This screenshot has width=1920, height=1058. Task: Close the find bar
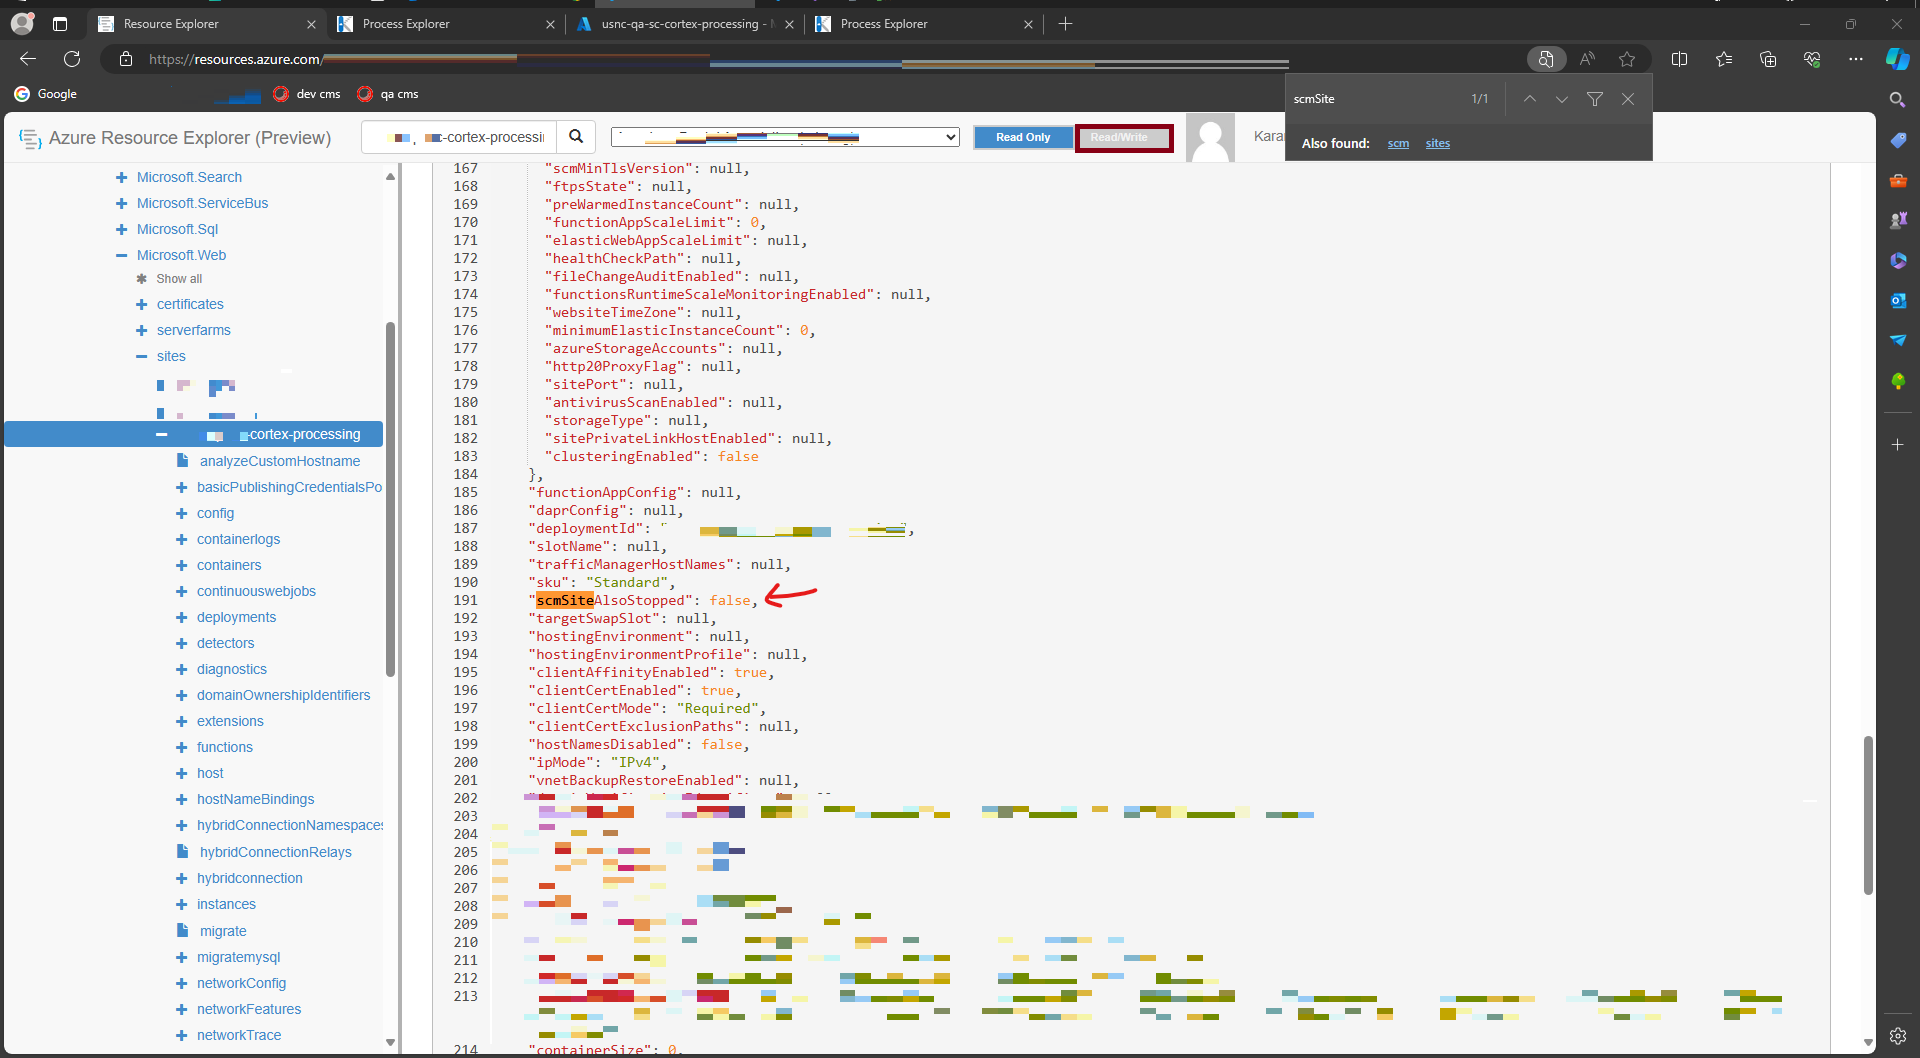(1628, 99)
